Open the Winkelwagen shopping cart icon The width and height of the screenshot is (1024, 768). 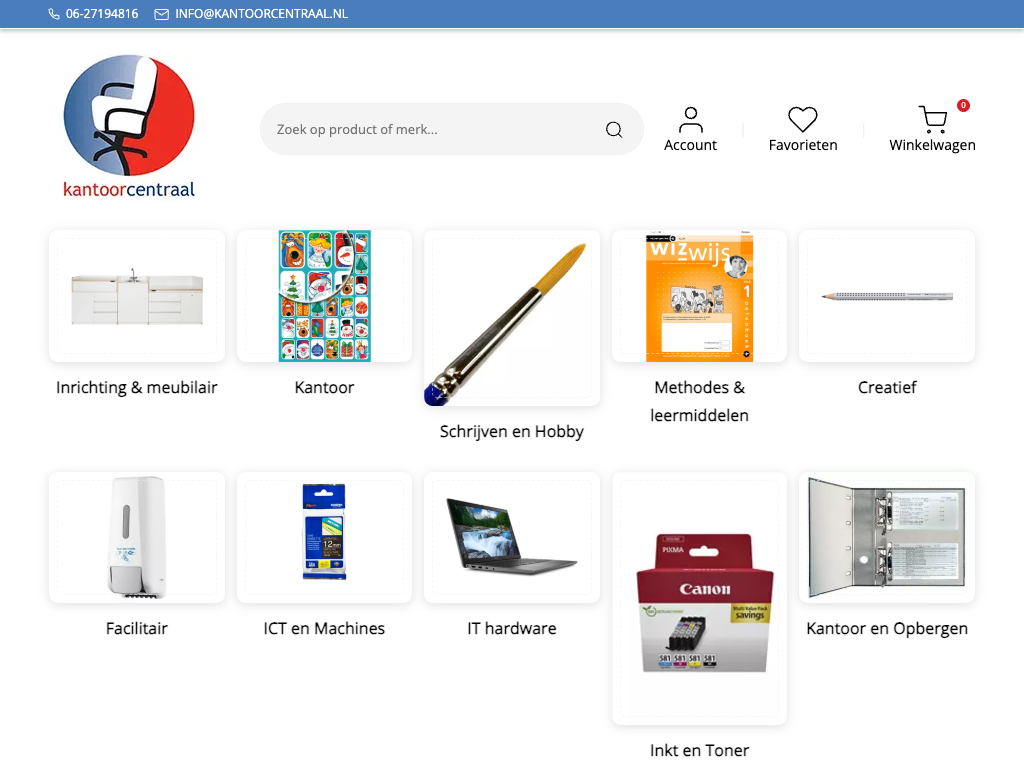point(933,120)
